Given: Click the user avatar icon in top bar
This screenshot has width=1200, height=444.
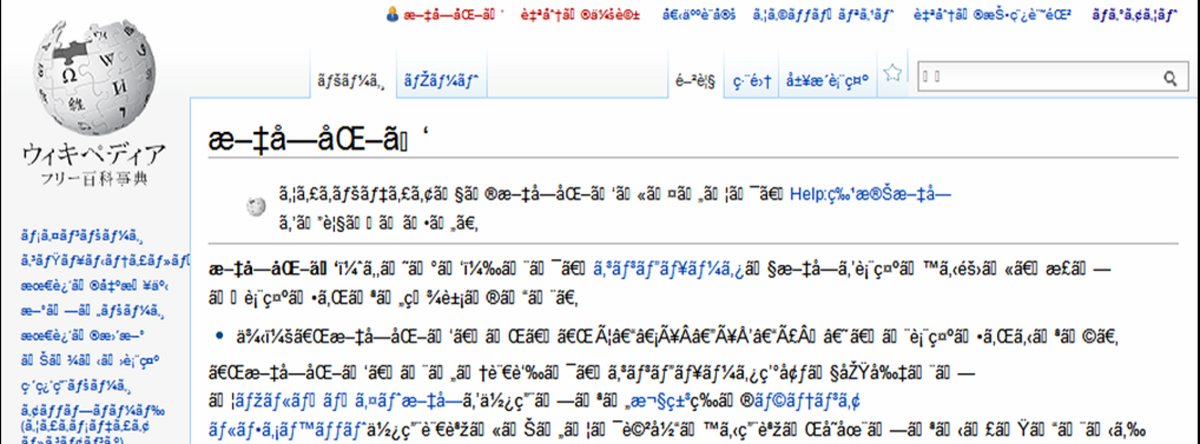Looking at the screenshot, I should click(392, 16).
